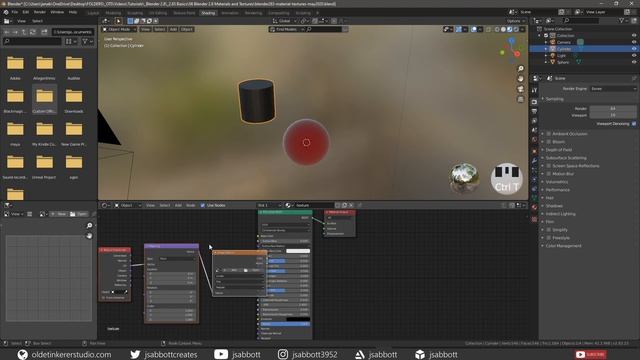The height and width of the screenshot is (360, 640).
Task: Open the Window menu
Action: 57,12
